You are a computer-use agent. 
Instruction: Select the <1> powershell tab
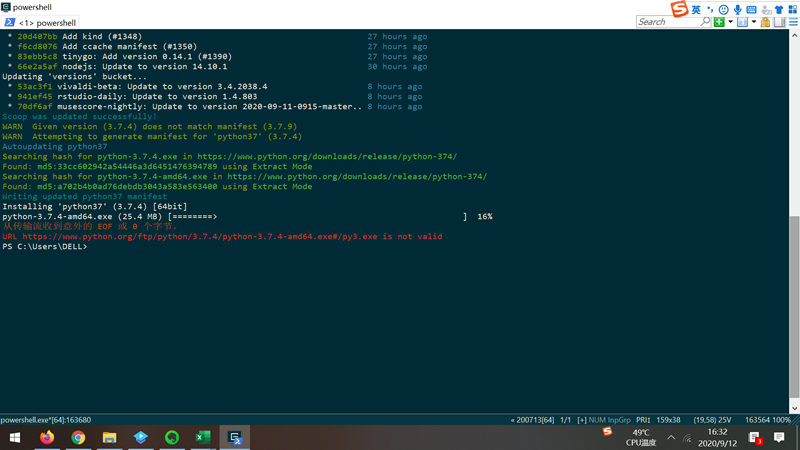point(40,22)
